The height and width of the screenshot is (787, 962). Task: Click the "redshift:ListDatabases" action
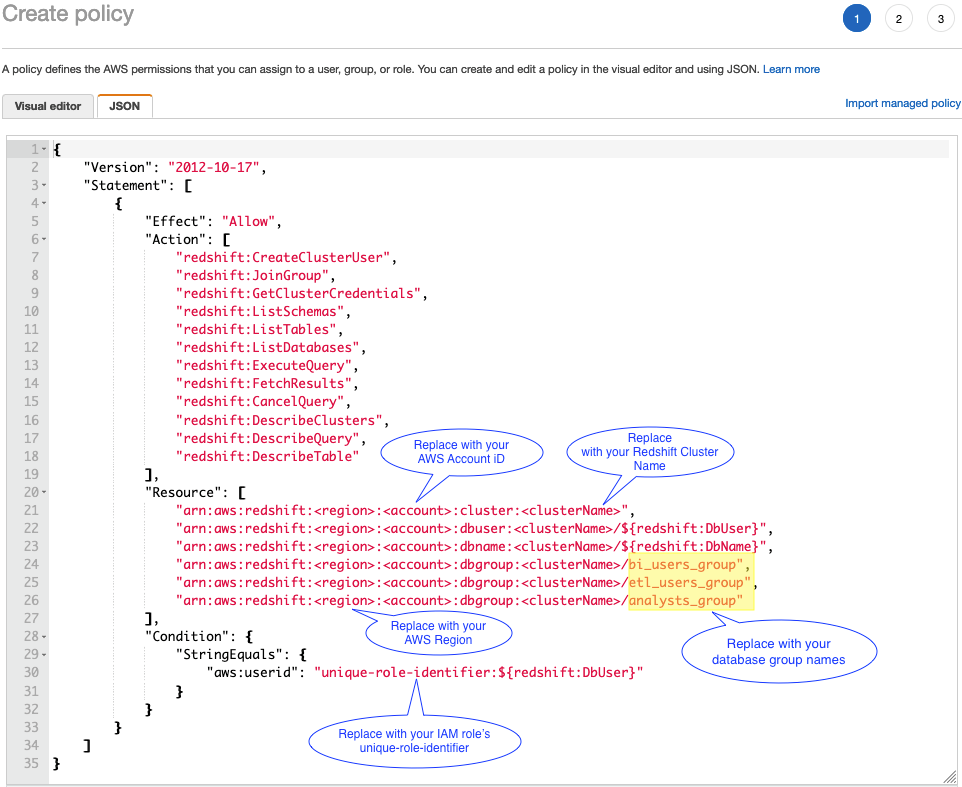point(267,347)
